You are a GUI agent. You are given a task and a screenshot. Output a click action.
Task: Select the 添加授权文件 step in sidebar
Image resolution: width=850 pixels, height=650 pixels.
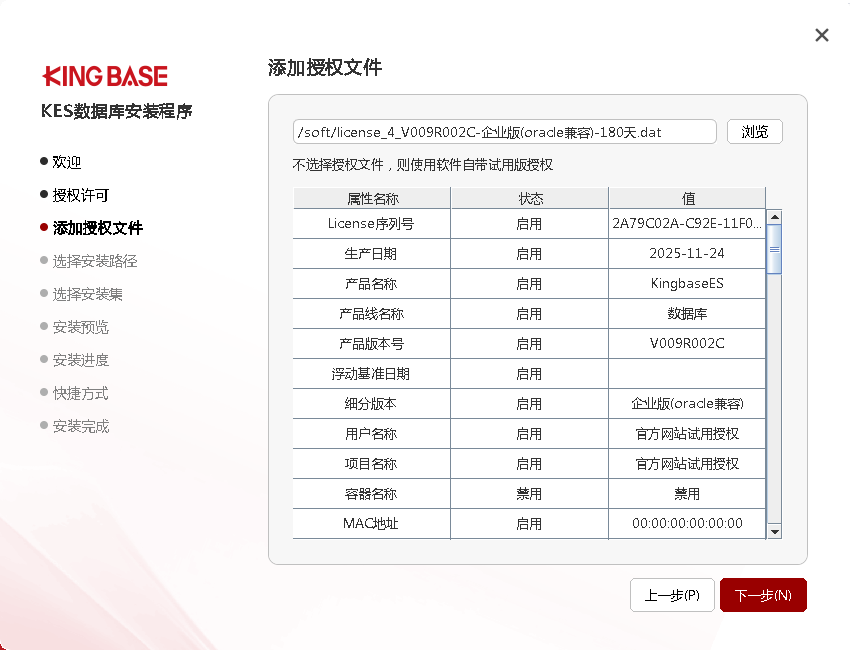coord(97,228)
